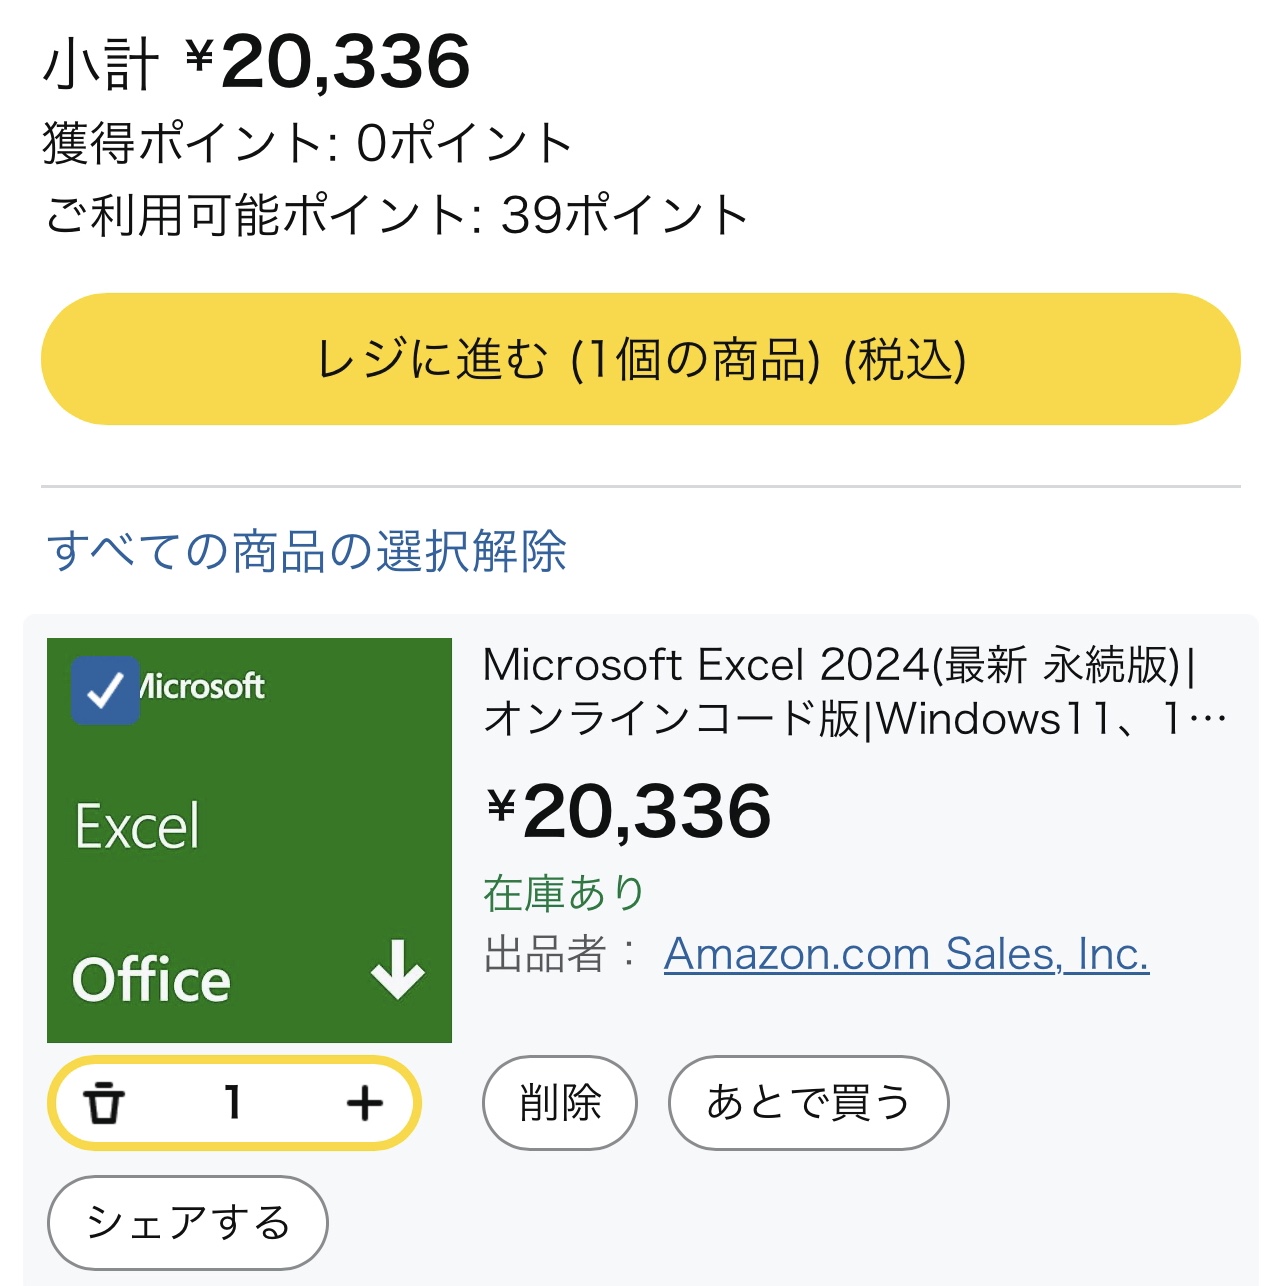This screenshot has height=1286, width=1283.
Task: Click the 出品者 label before the seller name
Action: [546, 954]
